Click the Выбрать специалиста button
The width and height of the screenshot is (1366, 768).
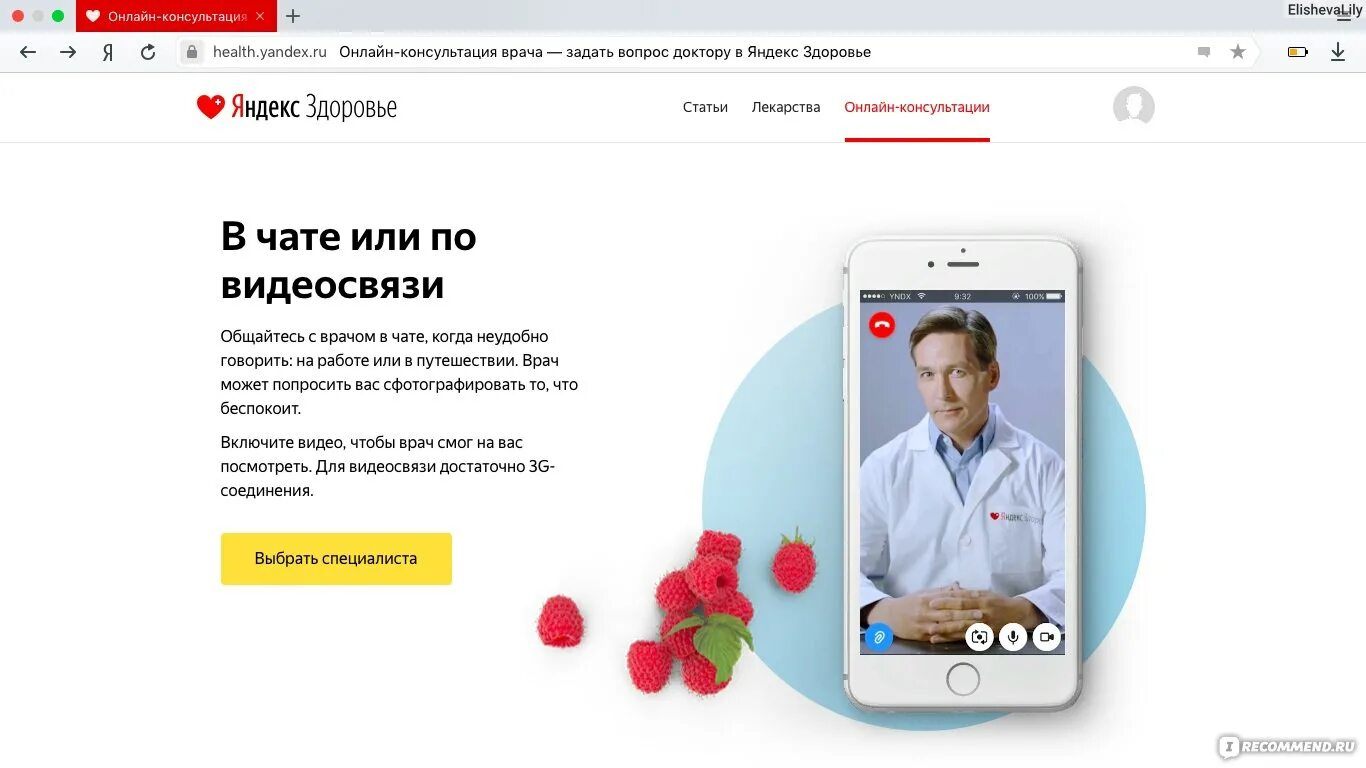[336, 559]
